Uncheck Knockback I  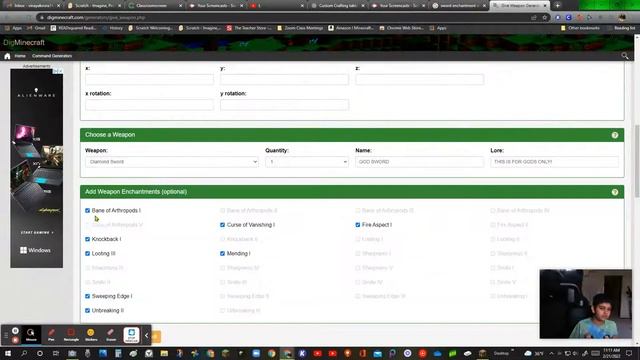point(87,239)
